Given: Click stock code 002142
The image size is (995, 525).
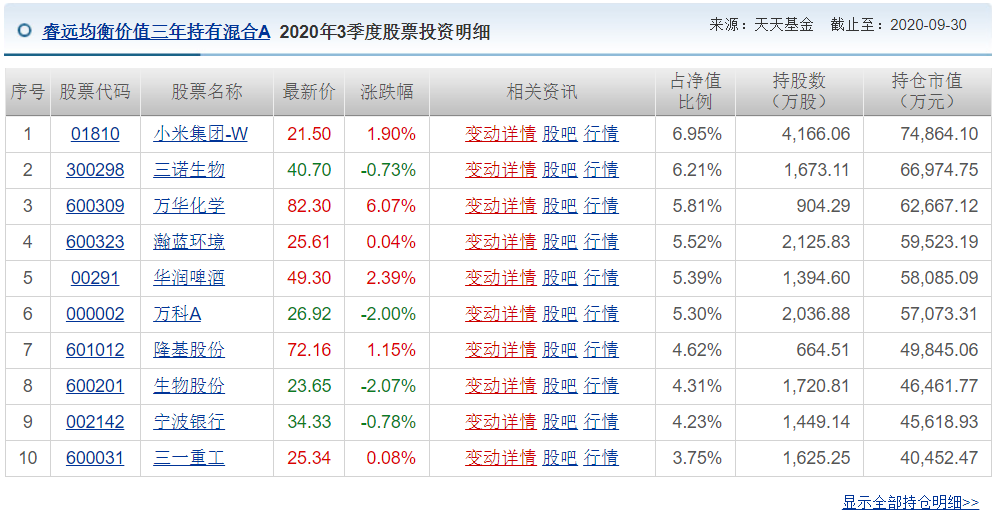Looking at the screenshot, I should tap(95, 422).
